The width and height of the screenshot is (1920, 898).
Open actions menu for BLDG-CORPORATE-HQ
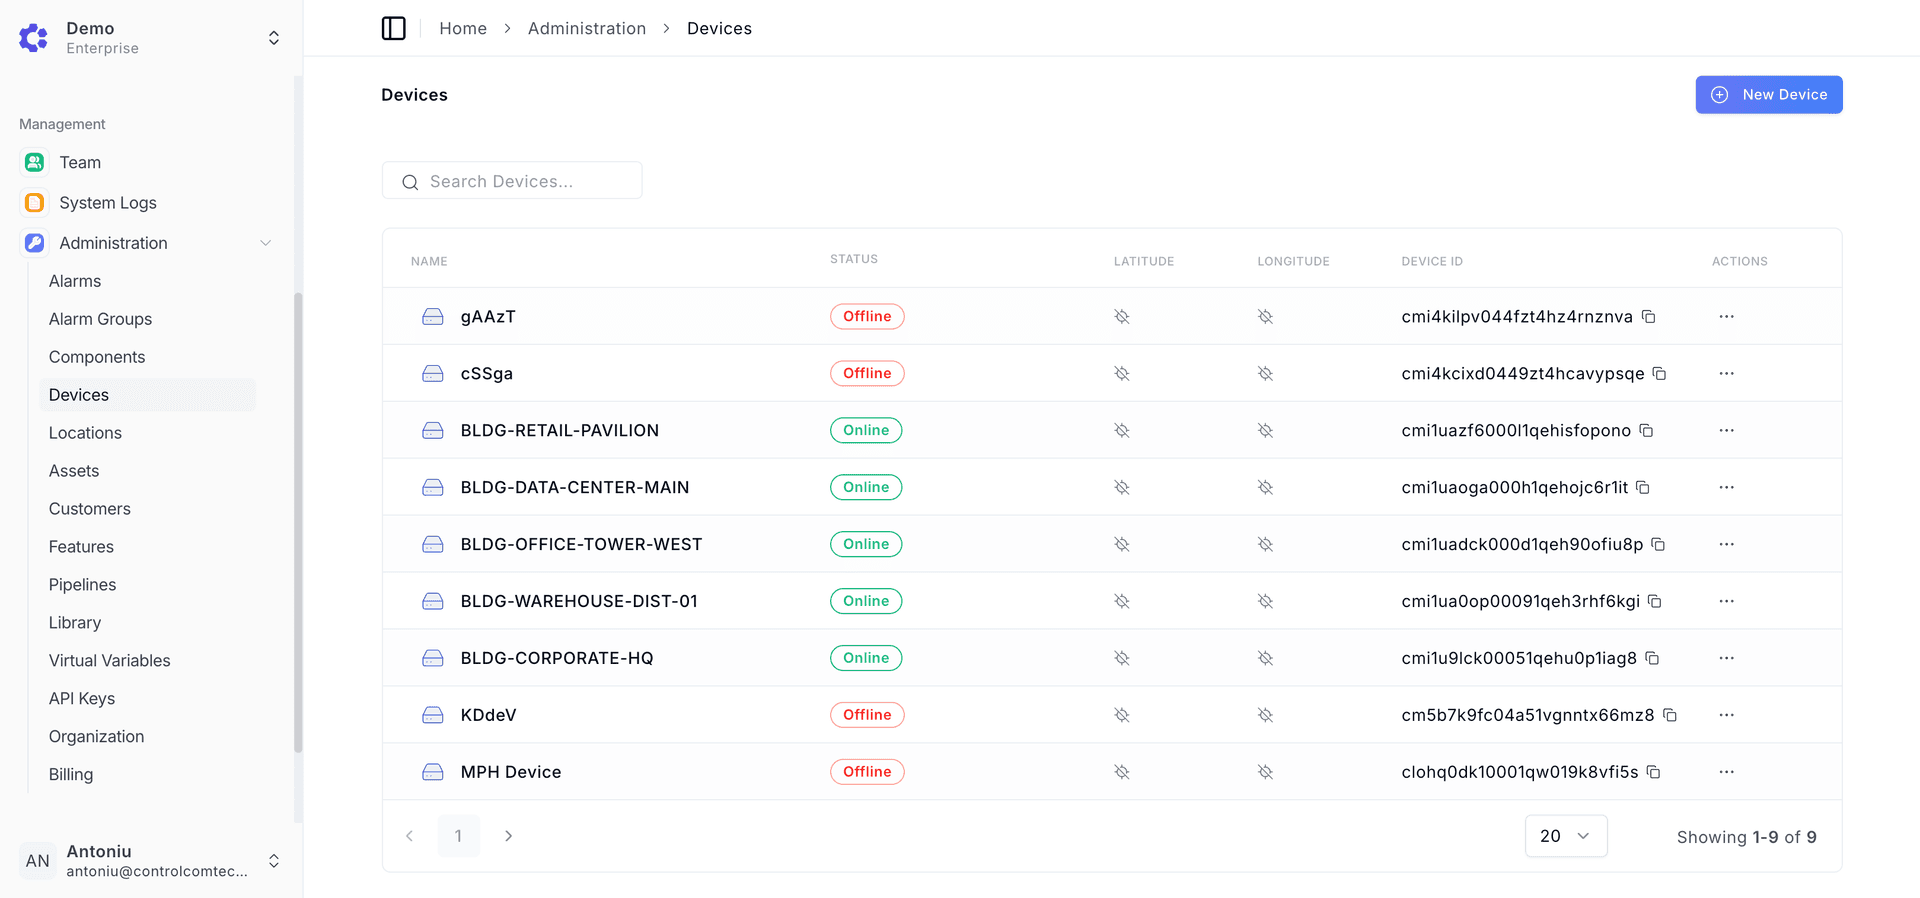point(1727,659)
